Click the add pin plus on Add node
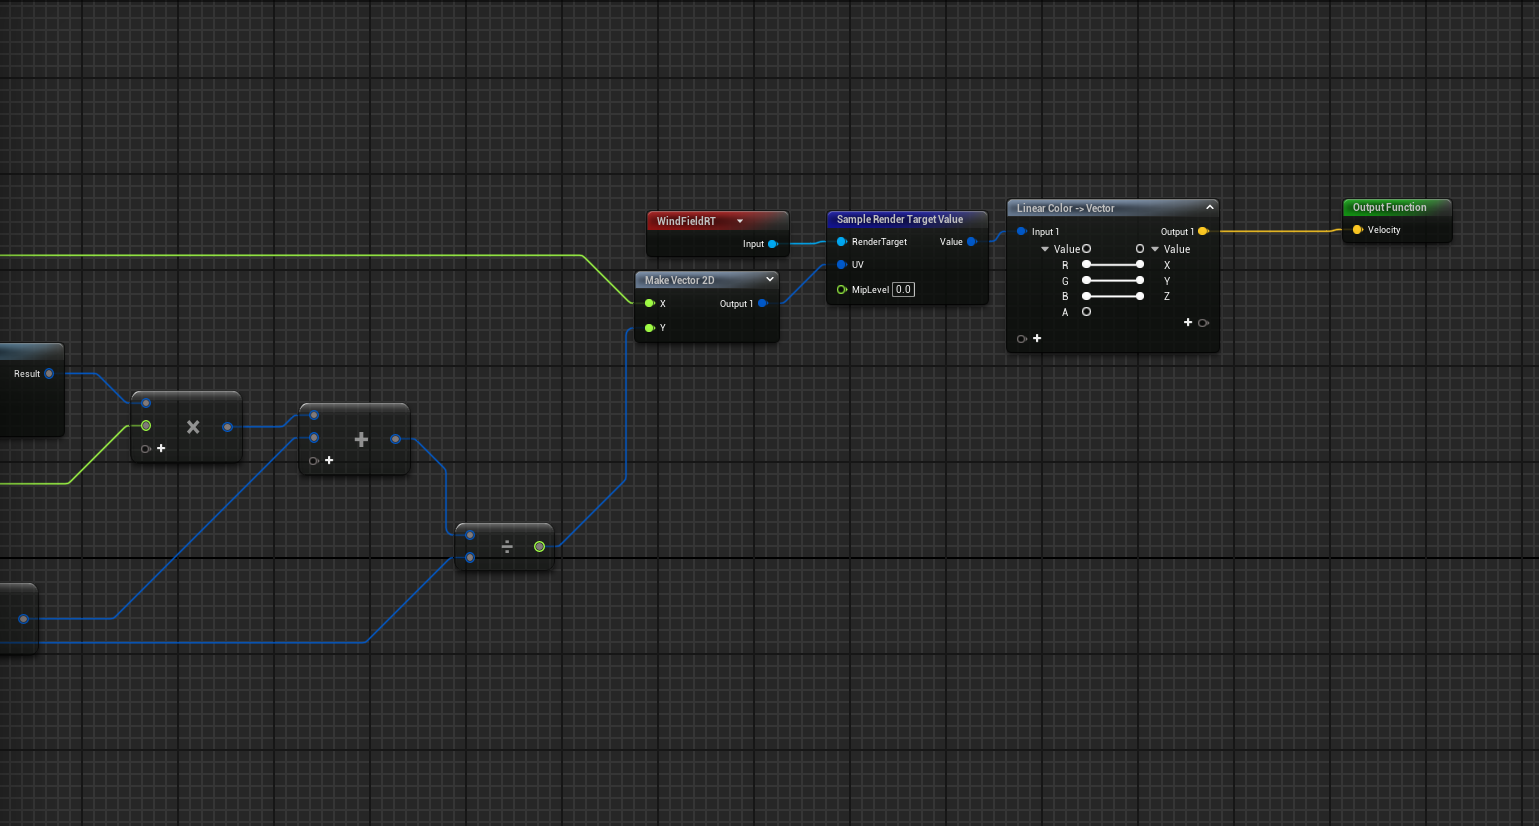Viewport: 1539px width, 826px height. tap(329, 460)
